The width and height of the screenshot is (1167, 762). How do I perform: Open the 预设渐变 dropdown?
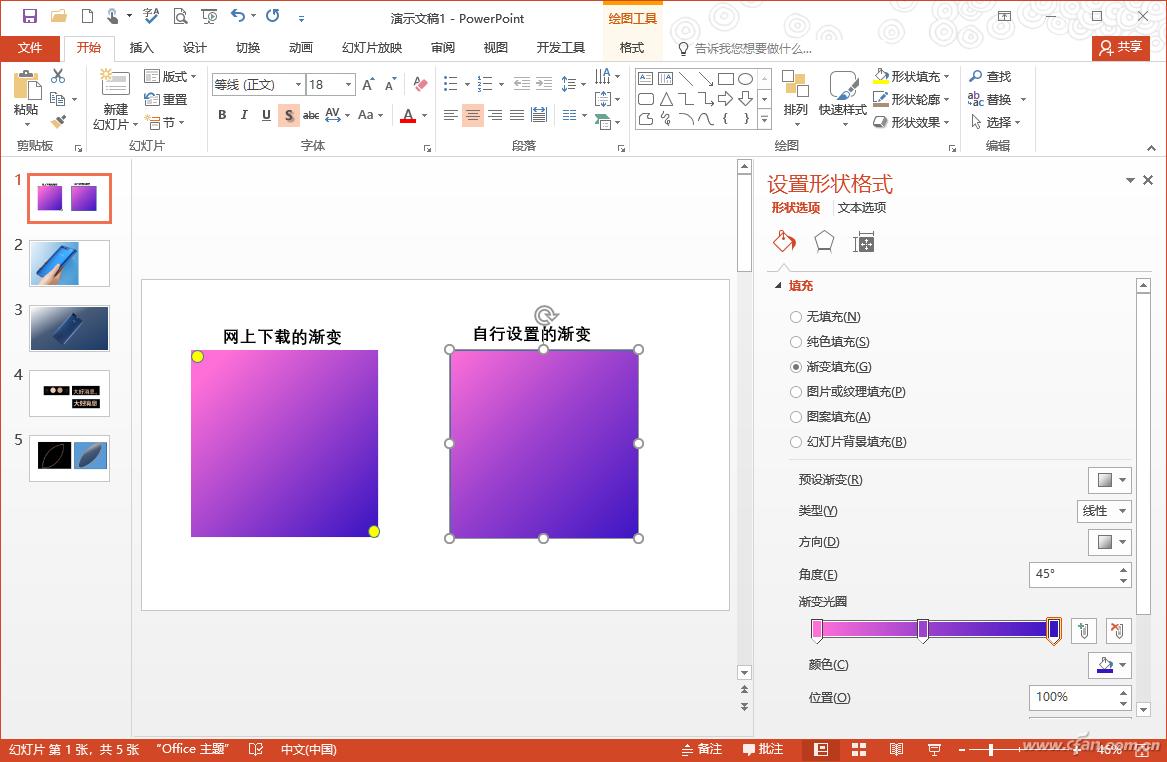(x=1108, y=480)
